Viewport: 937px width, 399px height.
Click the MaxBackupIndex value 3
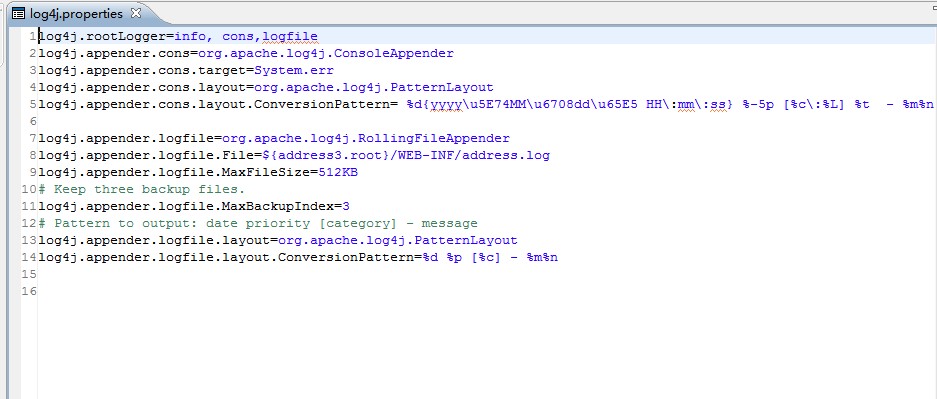pyautogui.click(x=346, y=207)
